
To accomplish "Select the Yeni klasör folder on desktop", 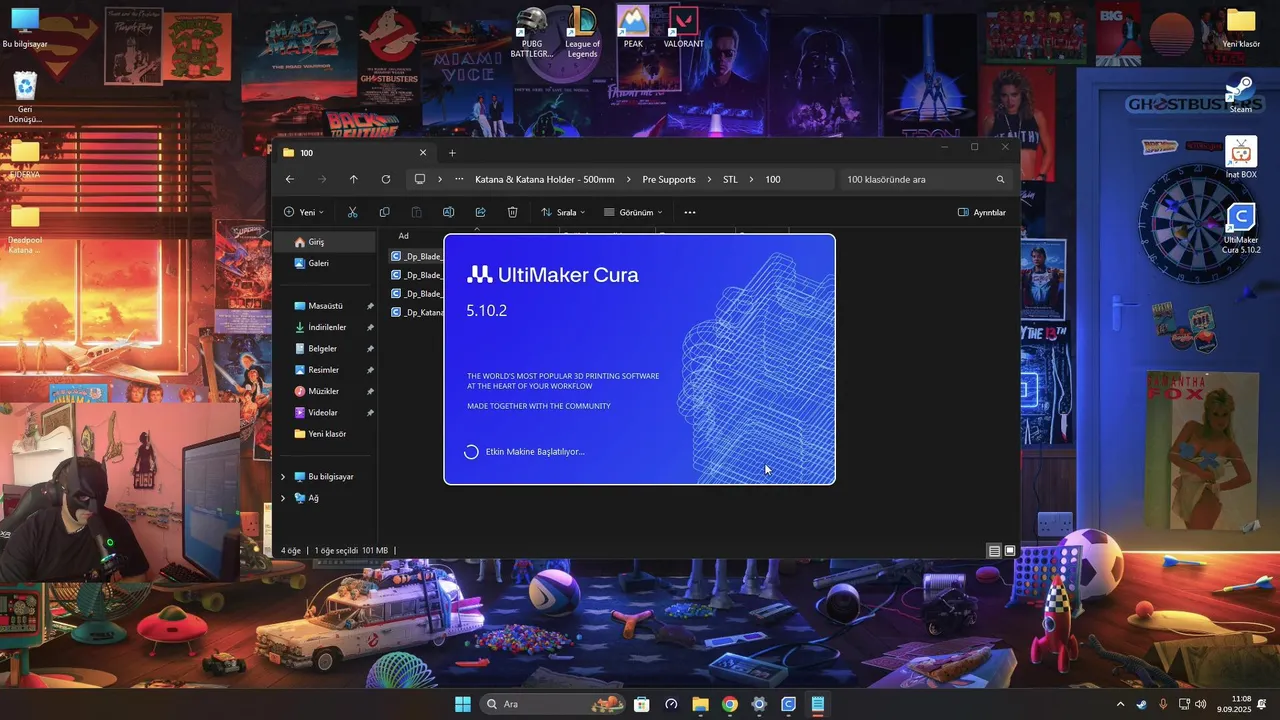I will pos(1241,27).
